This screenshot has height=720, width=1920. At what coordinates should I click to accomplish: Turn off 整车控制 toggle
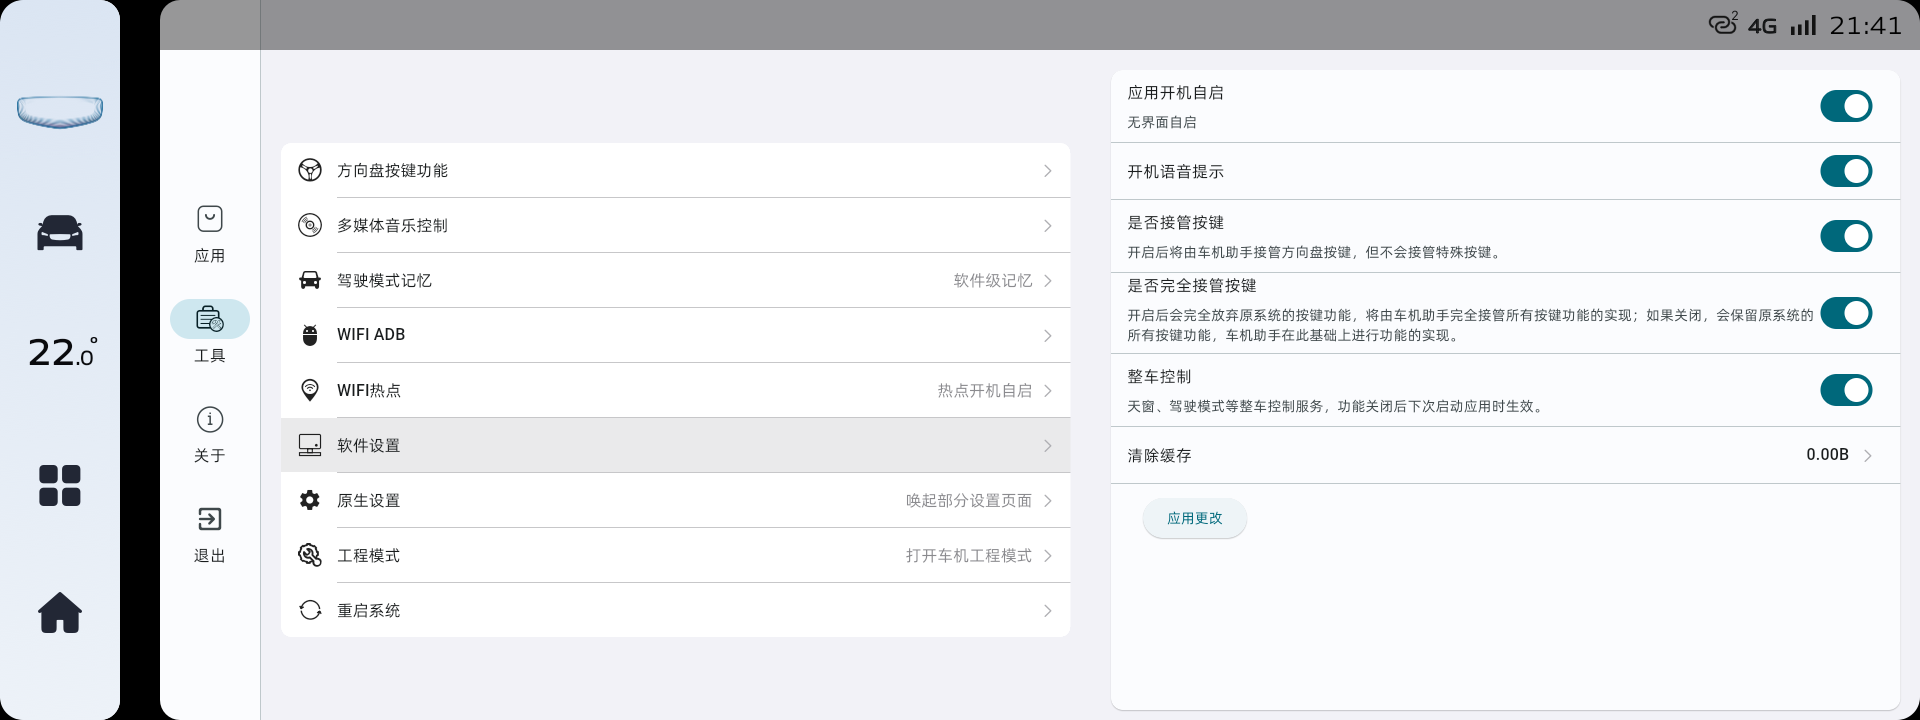[x=1845, y=390]
